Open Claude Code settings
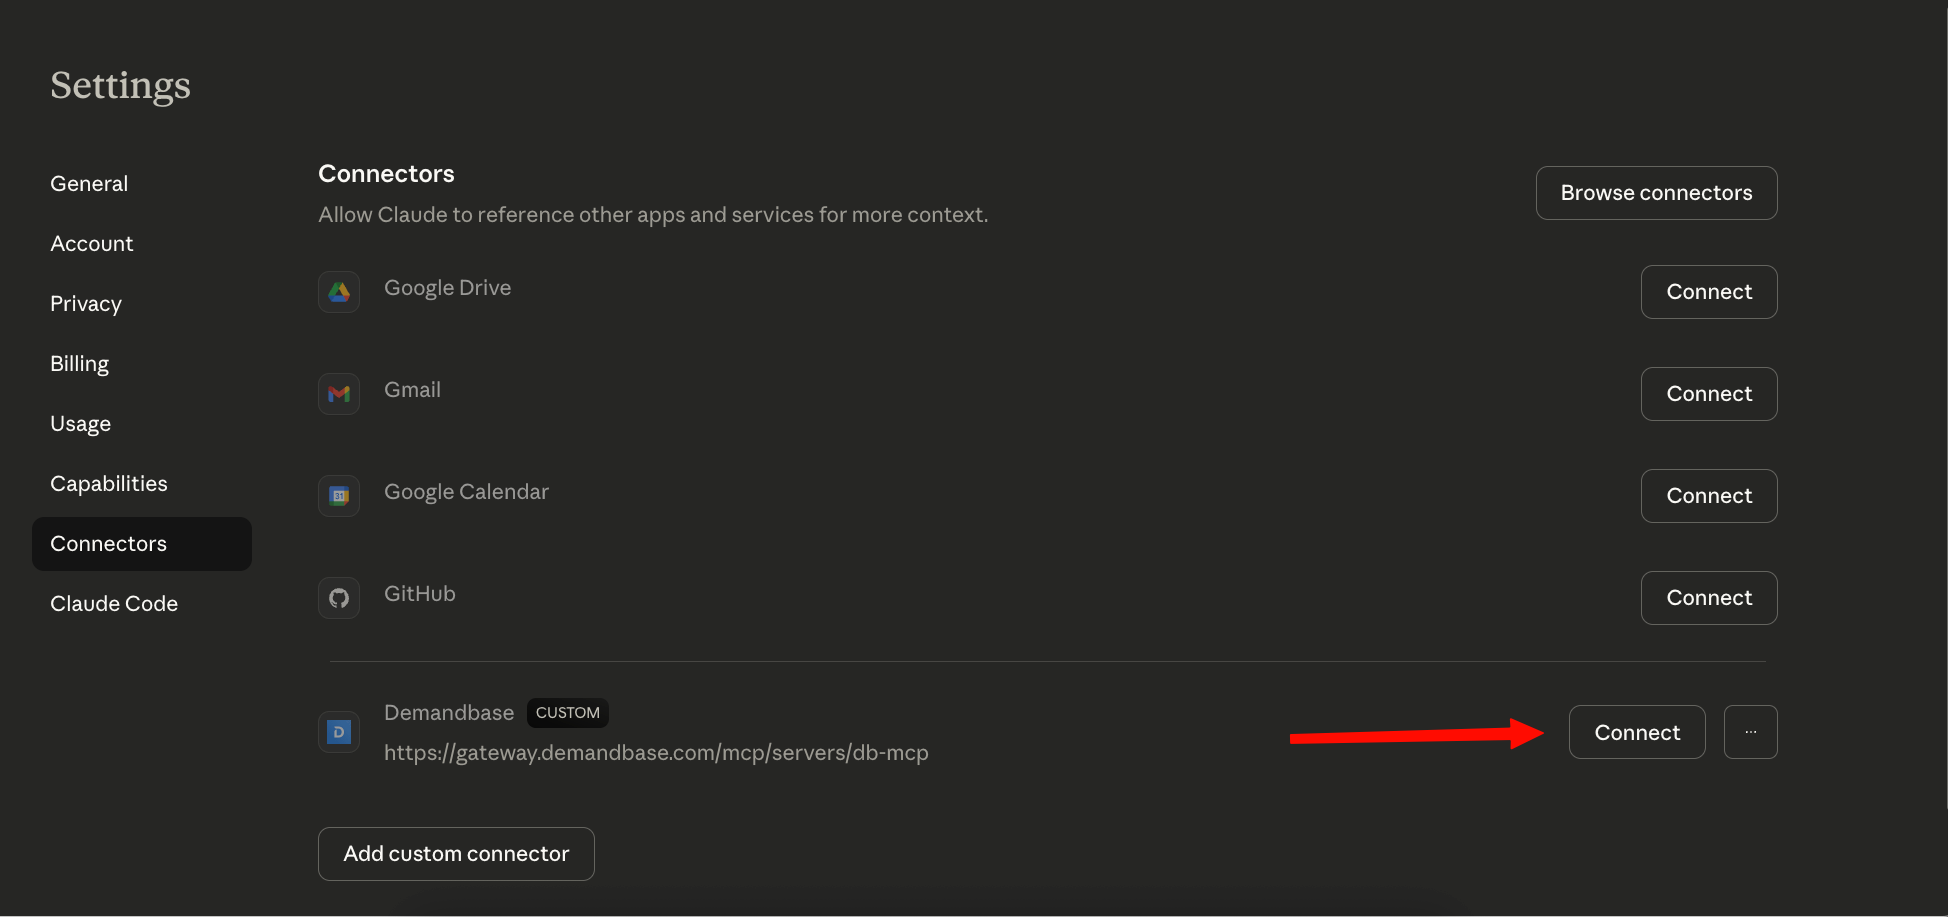This screenshot has height=917, width=1948. coord(114,604)
